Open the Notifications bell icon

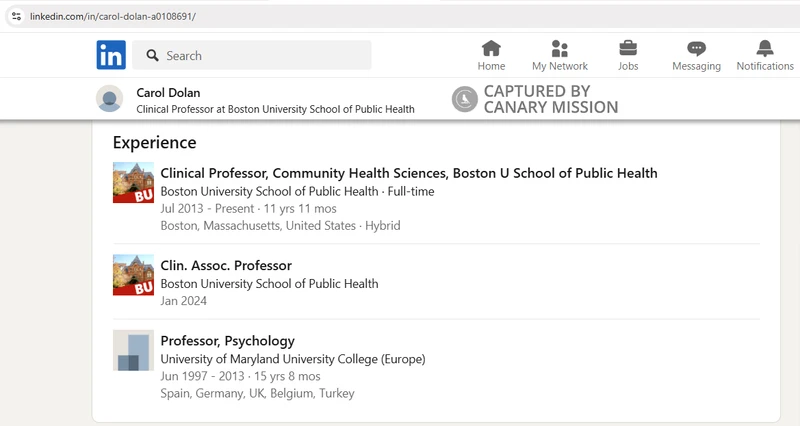(x=764, y=49)
